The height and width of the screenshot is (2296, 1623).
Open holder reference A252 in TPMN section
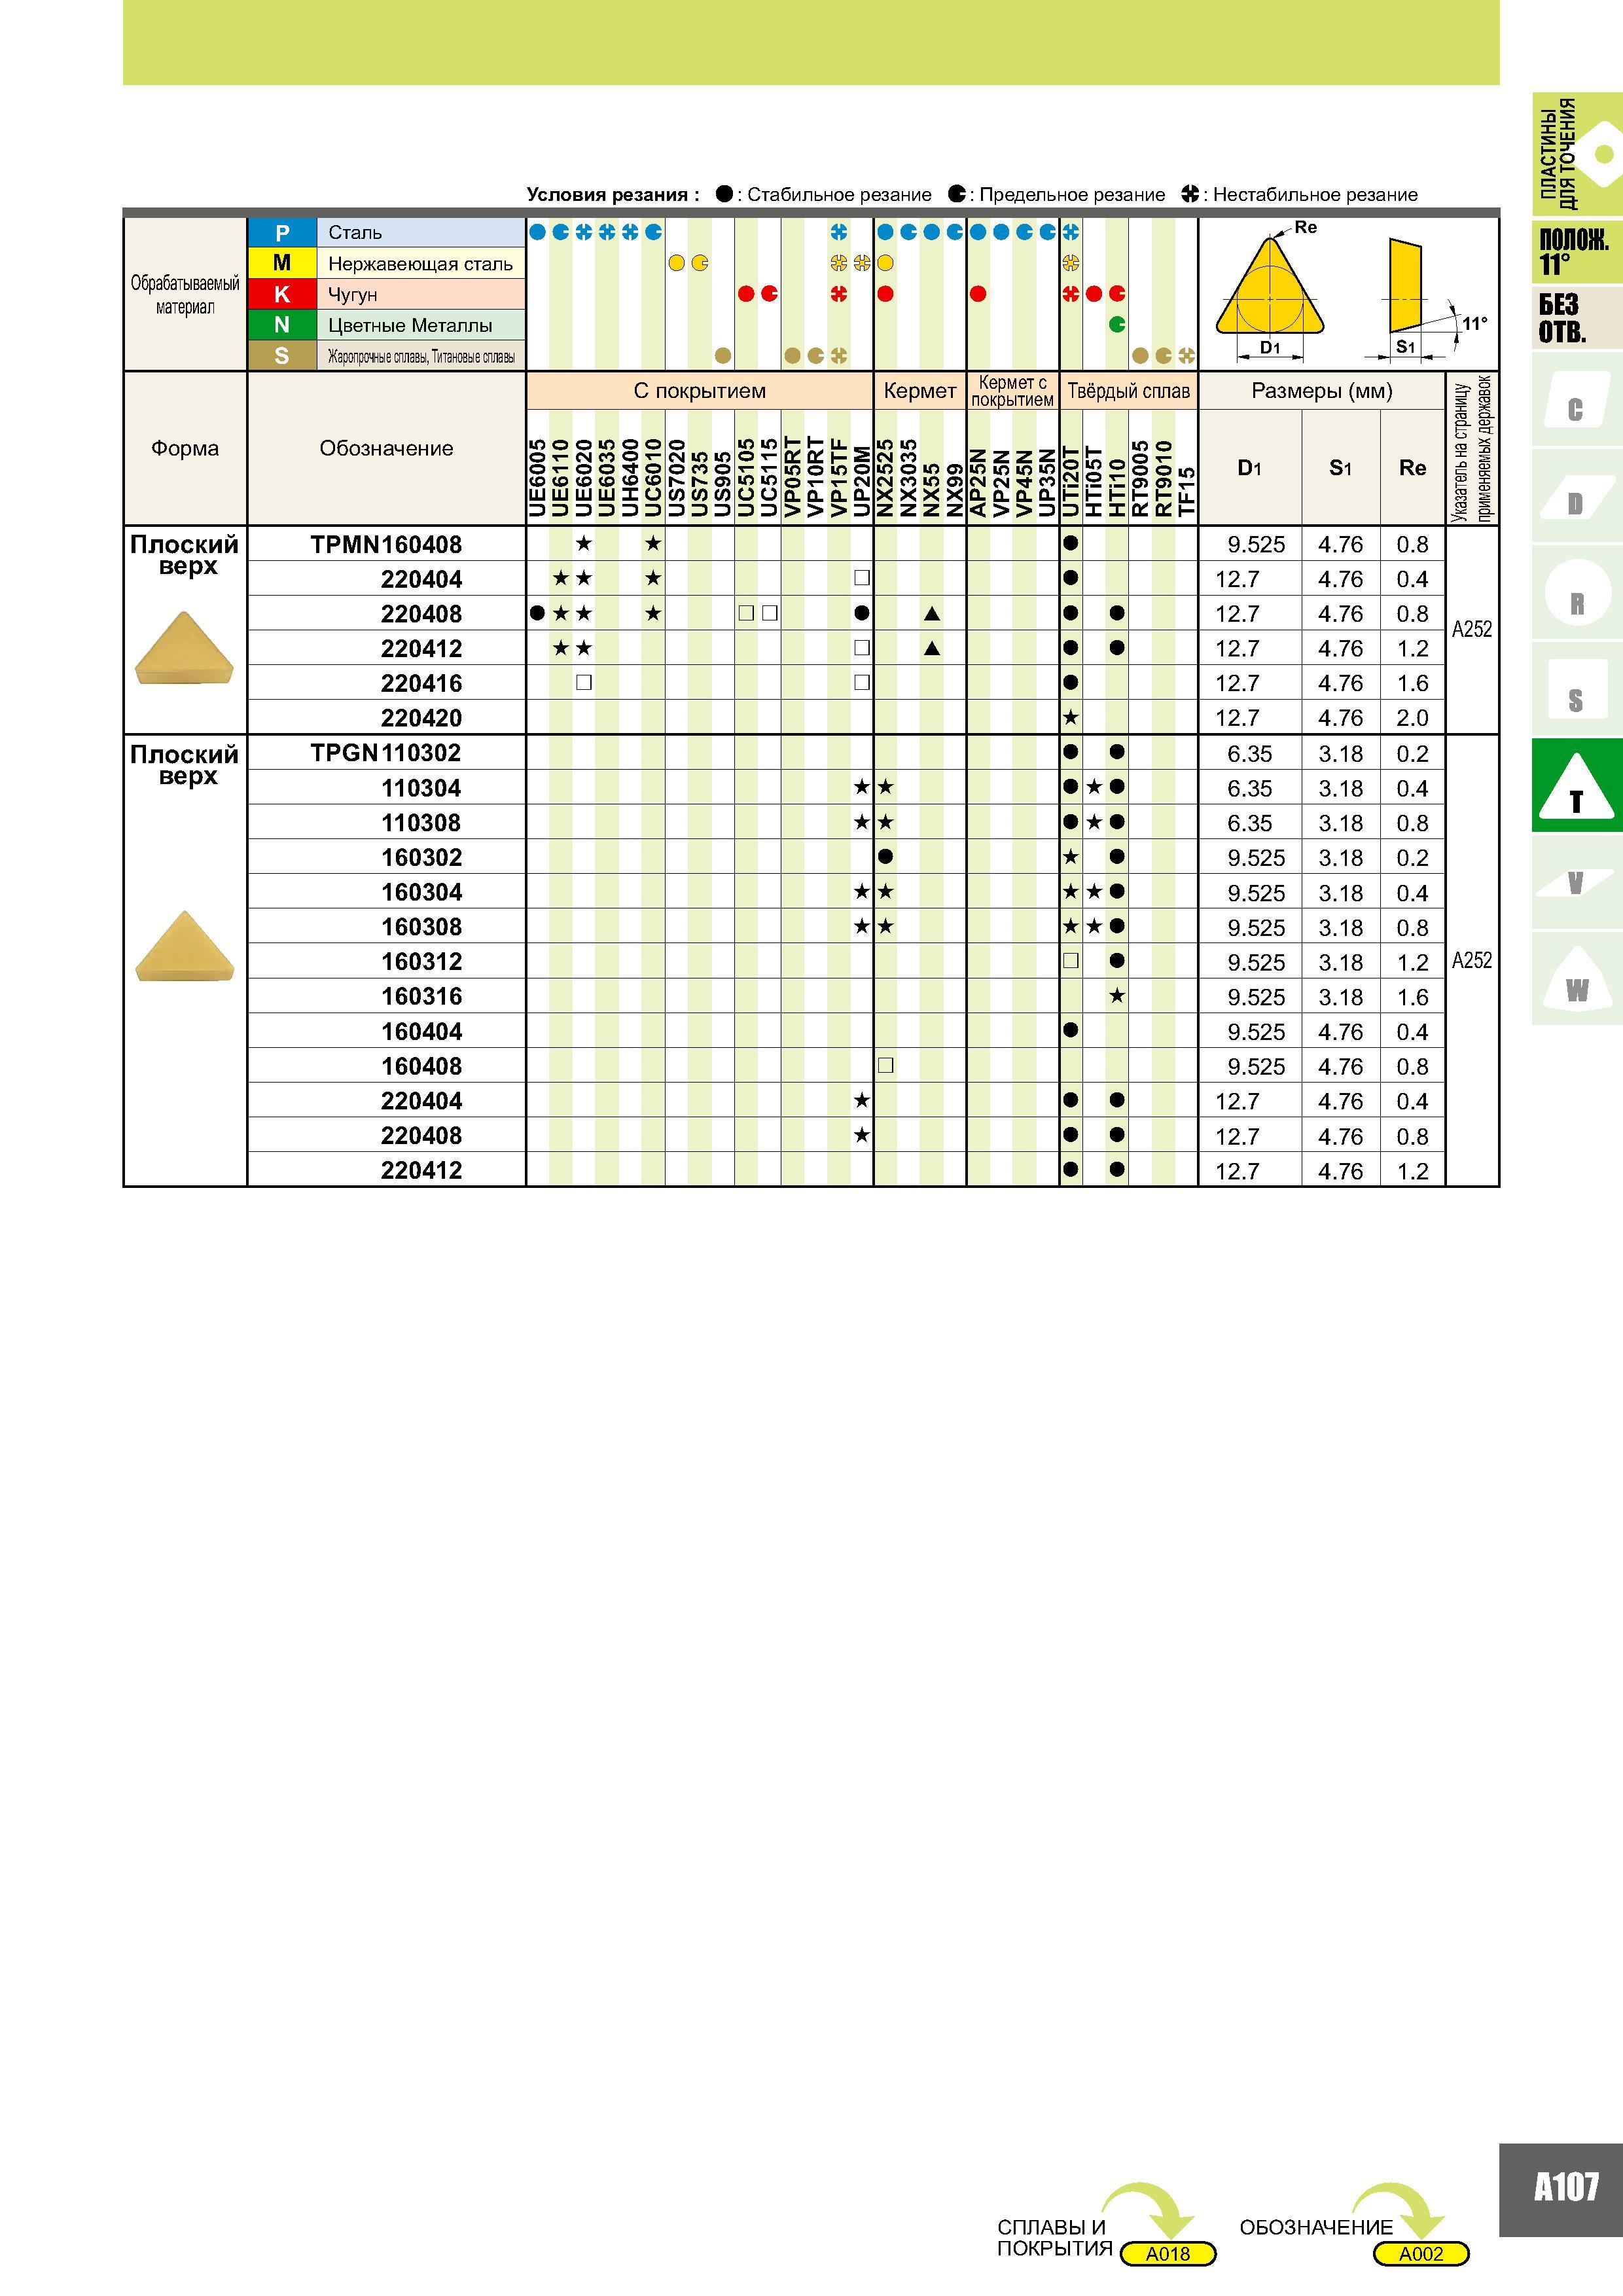point(1472,629)
